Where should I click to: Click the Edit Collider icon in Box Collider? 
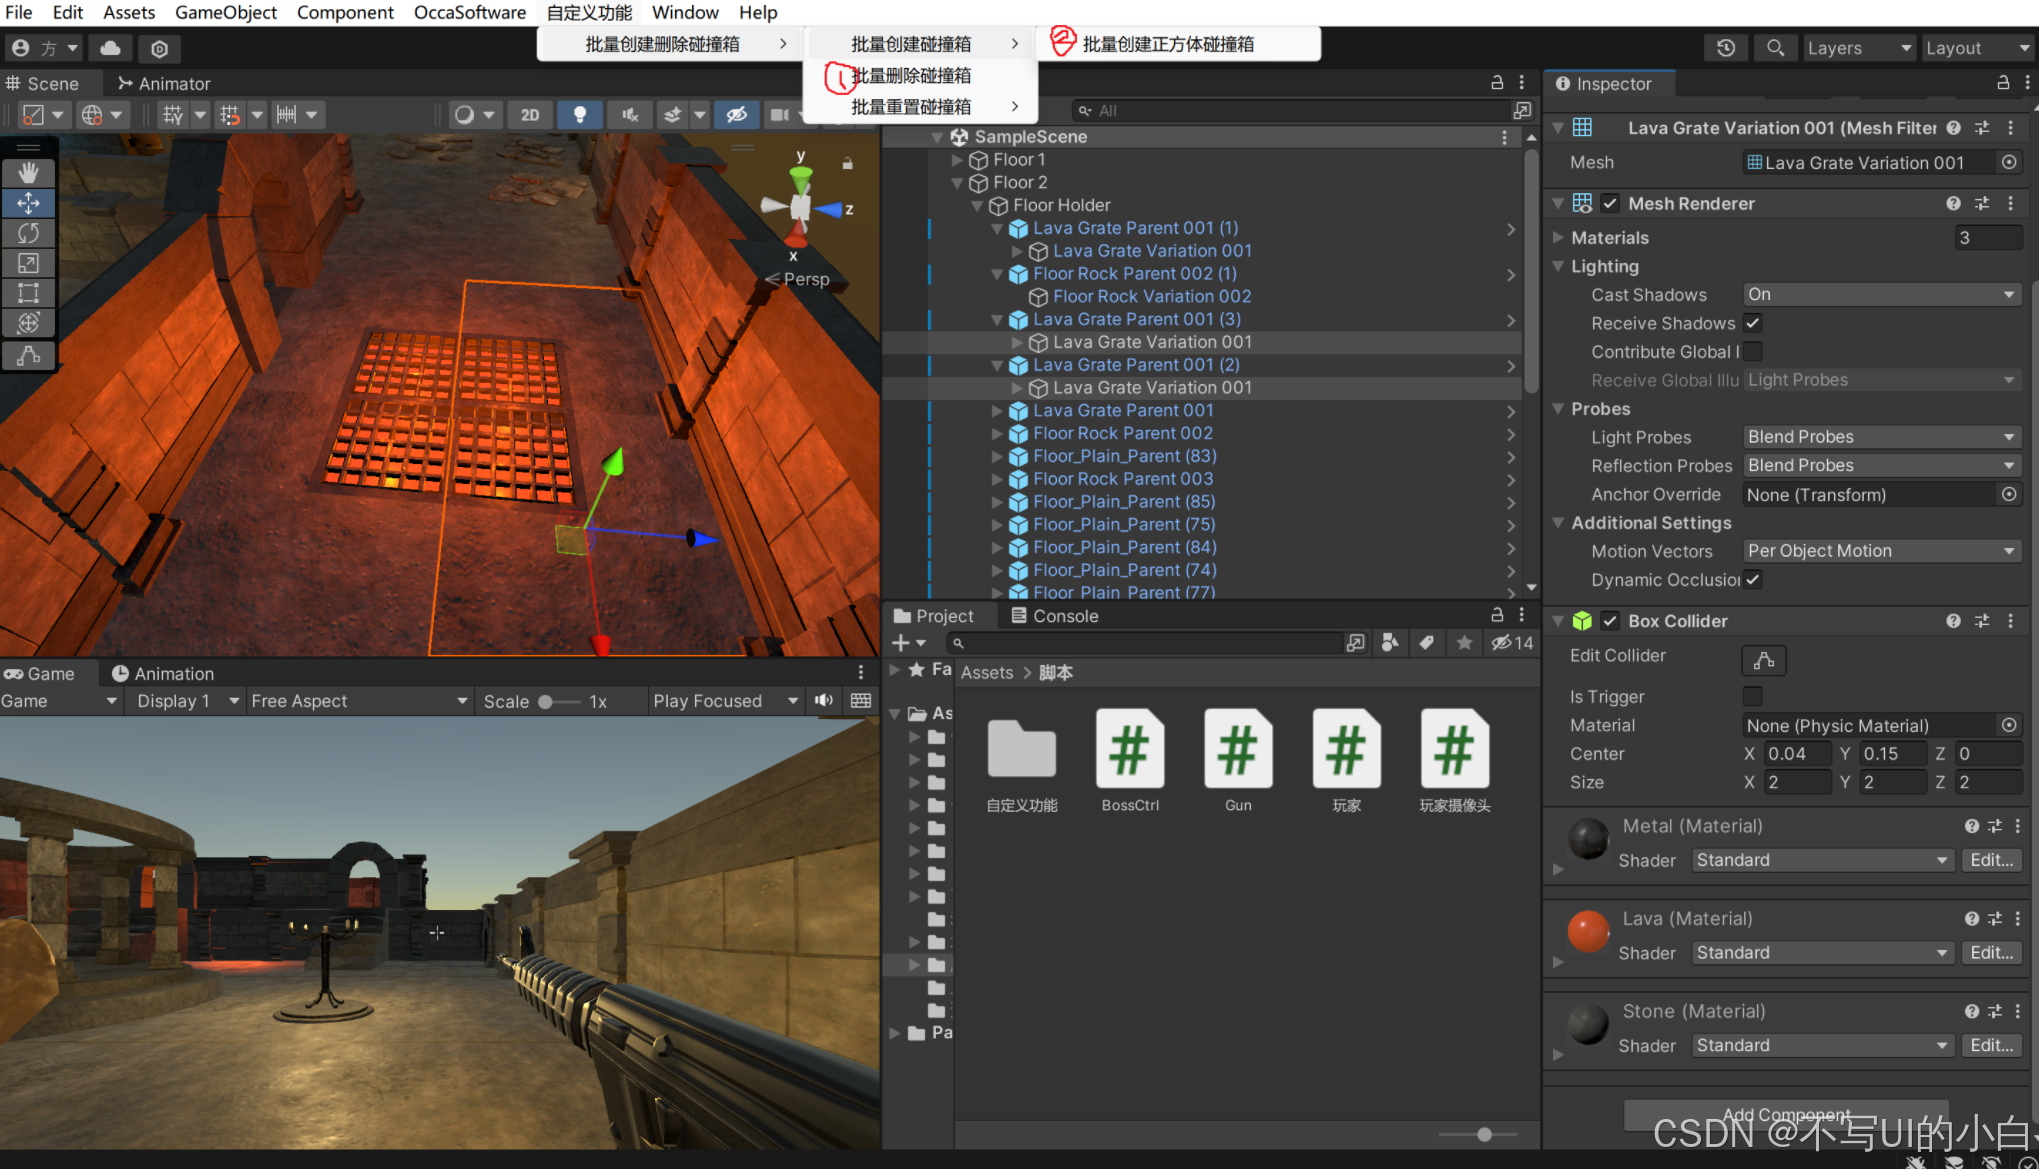(1763, 660)
